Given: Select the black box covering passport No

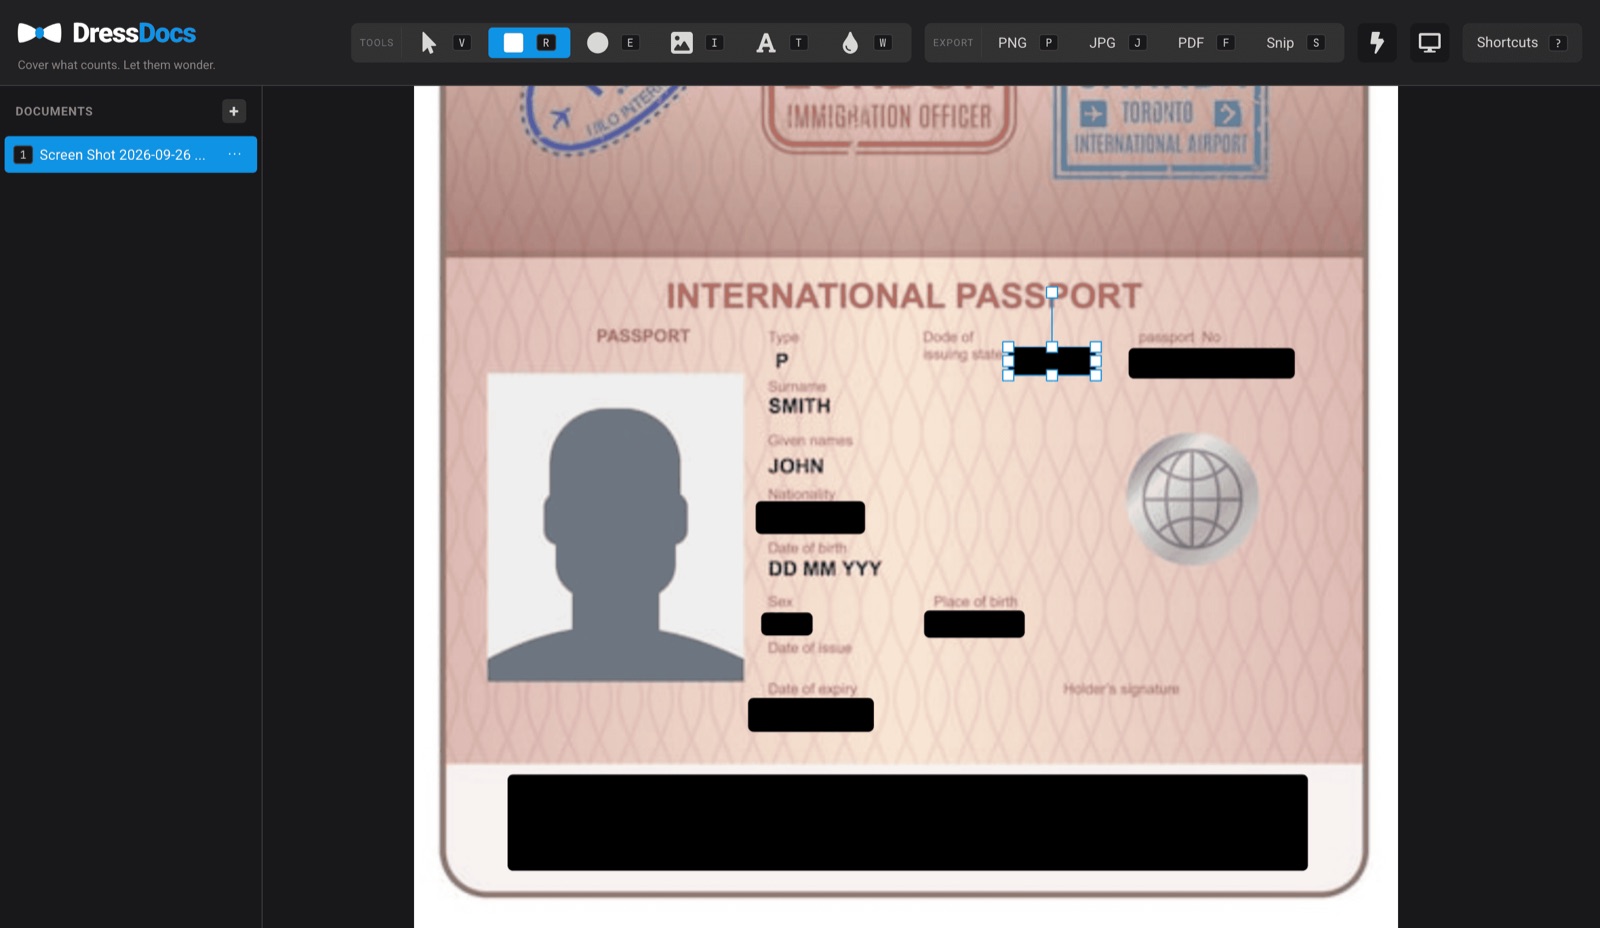Looking at the screenshot, I should [x=1211, y=363].
